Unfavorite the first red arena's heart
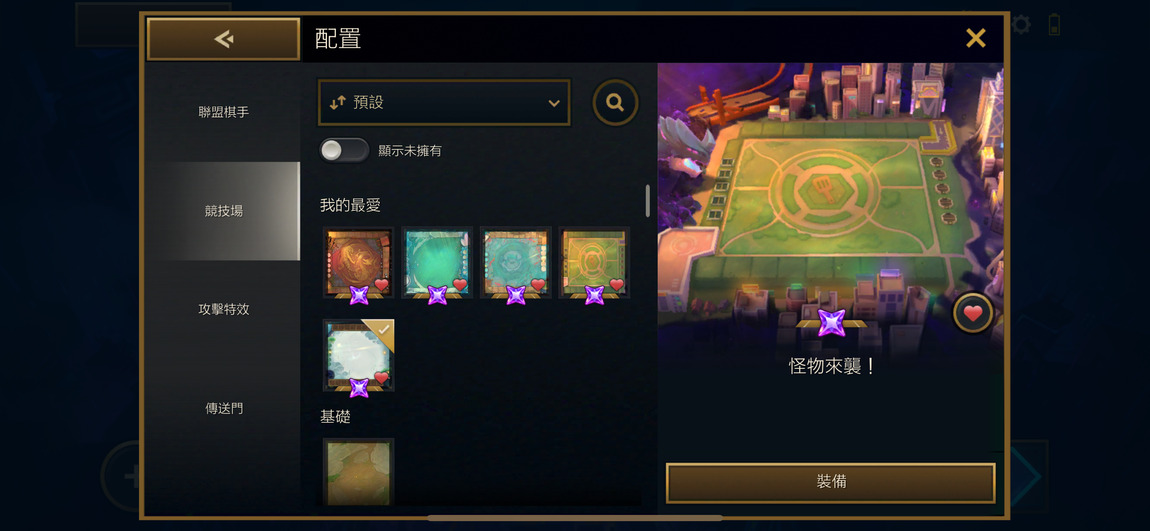1150x531 pixels. (381, 285)
